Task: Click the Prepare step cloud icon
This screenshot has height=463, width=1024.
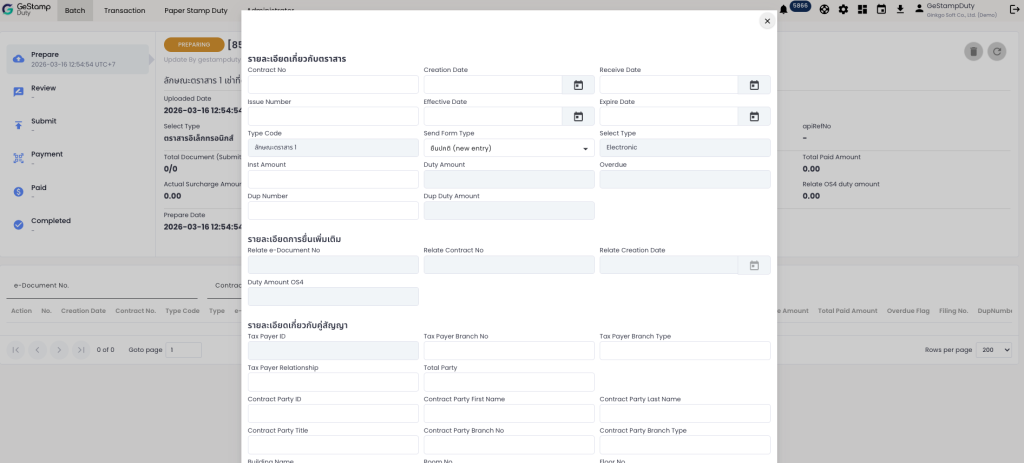Action: pyautogui.click(x=18, y=59)
